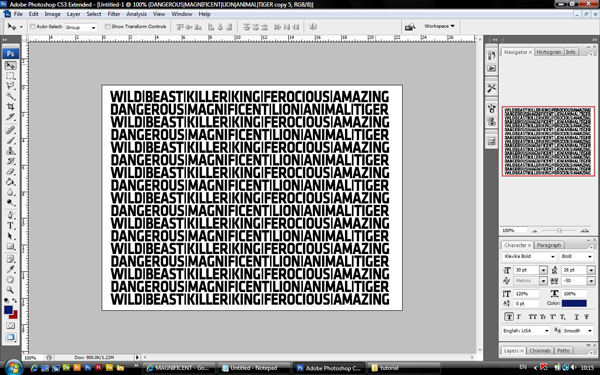Select the Hand tool
Viewport: 600px width, 375px height.
pyautogui.click(x=10, y=280)
